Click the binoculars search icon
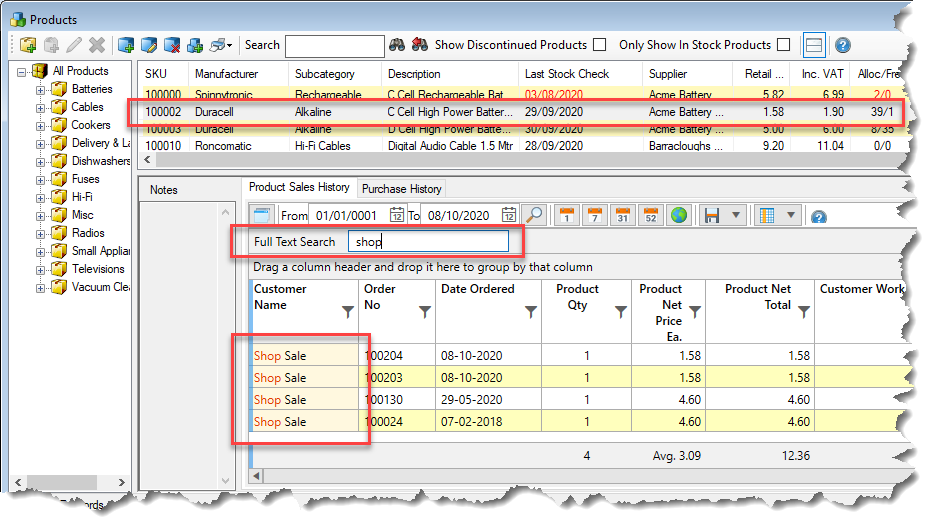The height and width of the screenshot is (532, 938). (x=397, y=45)
